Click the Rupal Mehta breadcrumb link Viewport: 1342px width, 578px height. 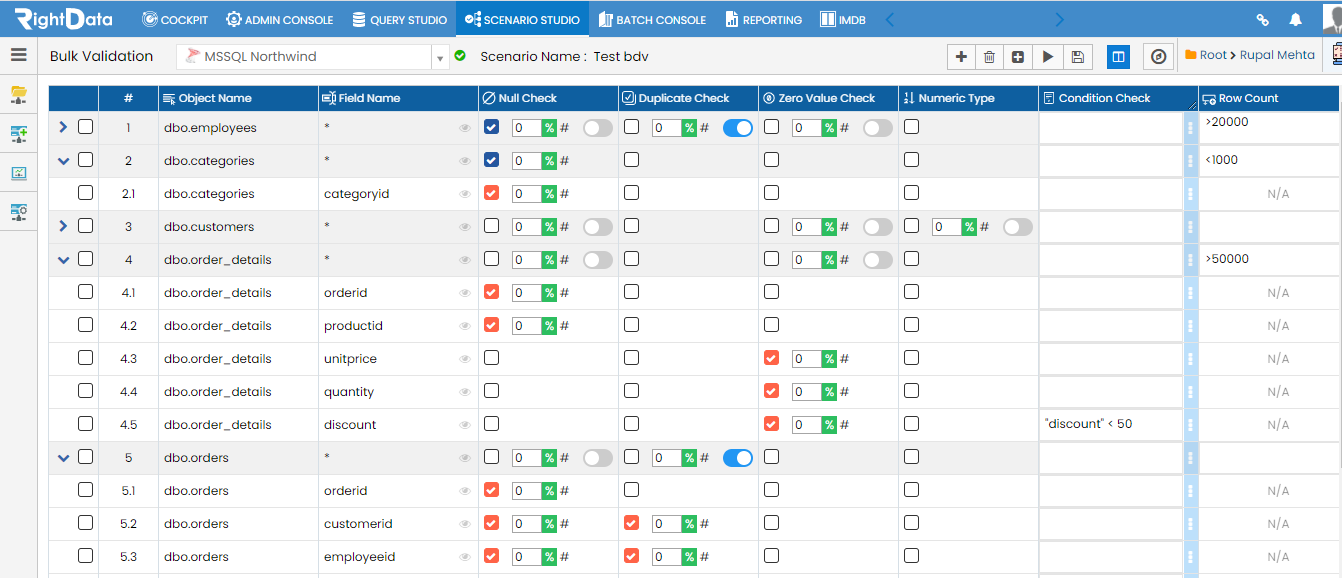(1277, 55)
